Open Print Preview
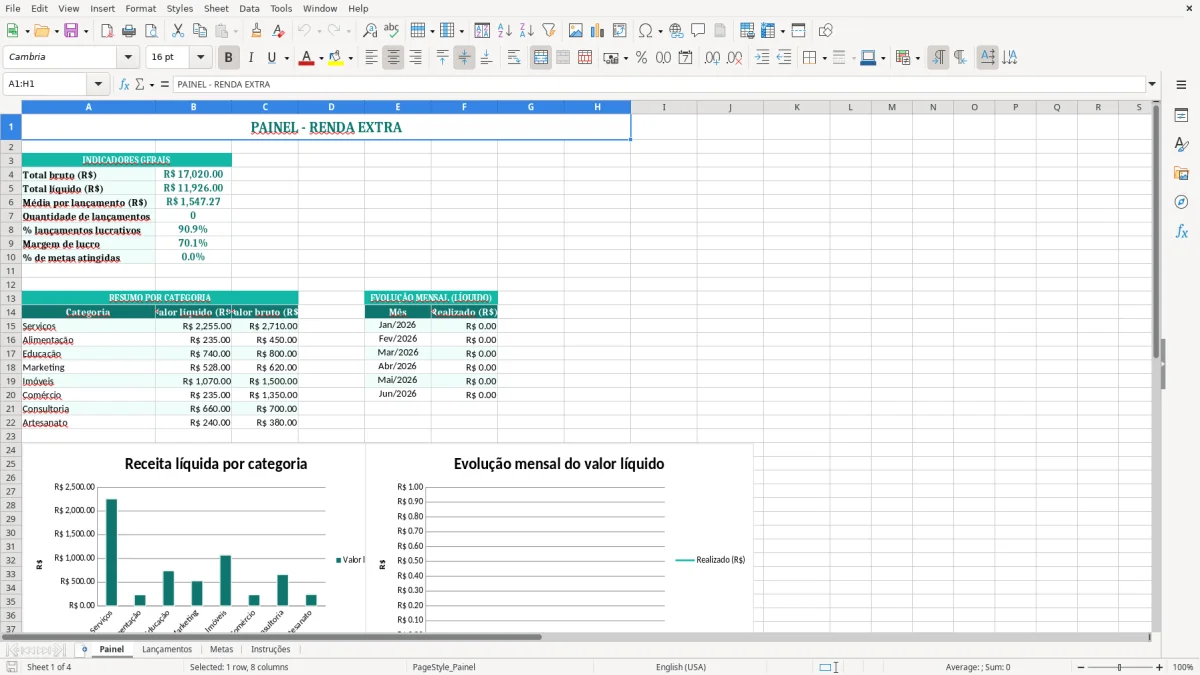Image resolution: width=1200 pixels, height=675 pixels. [x=151, y=31]
